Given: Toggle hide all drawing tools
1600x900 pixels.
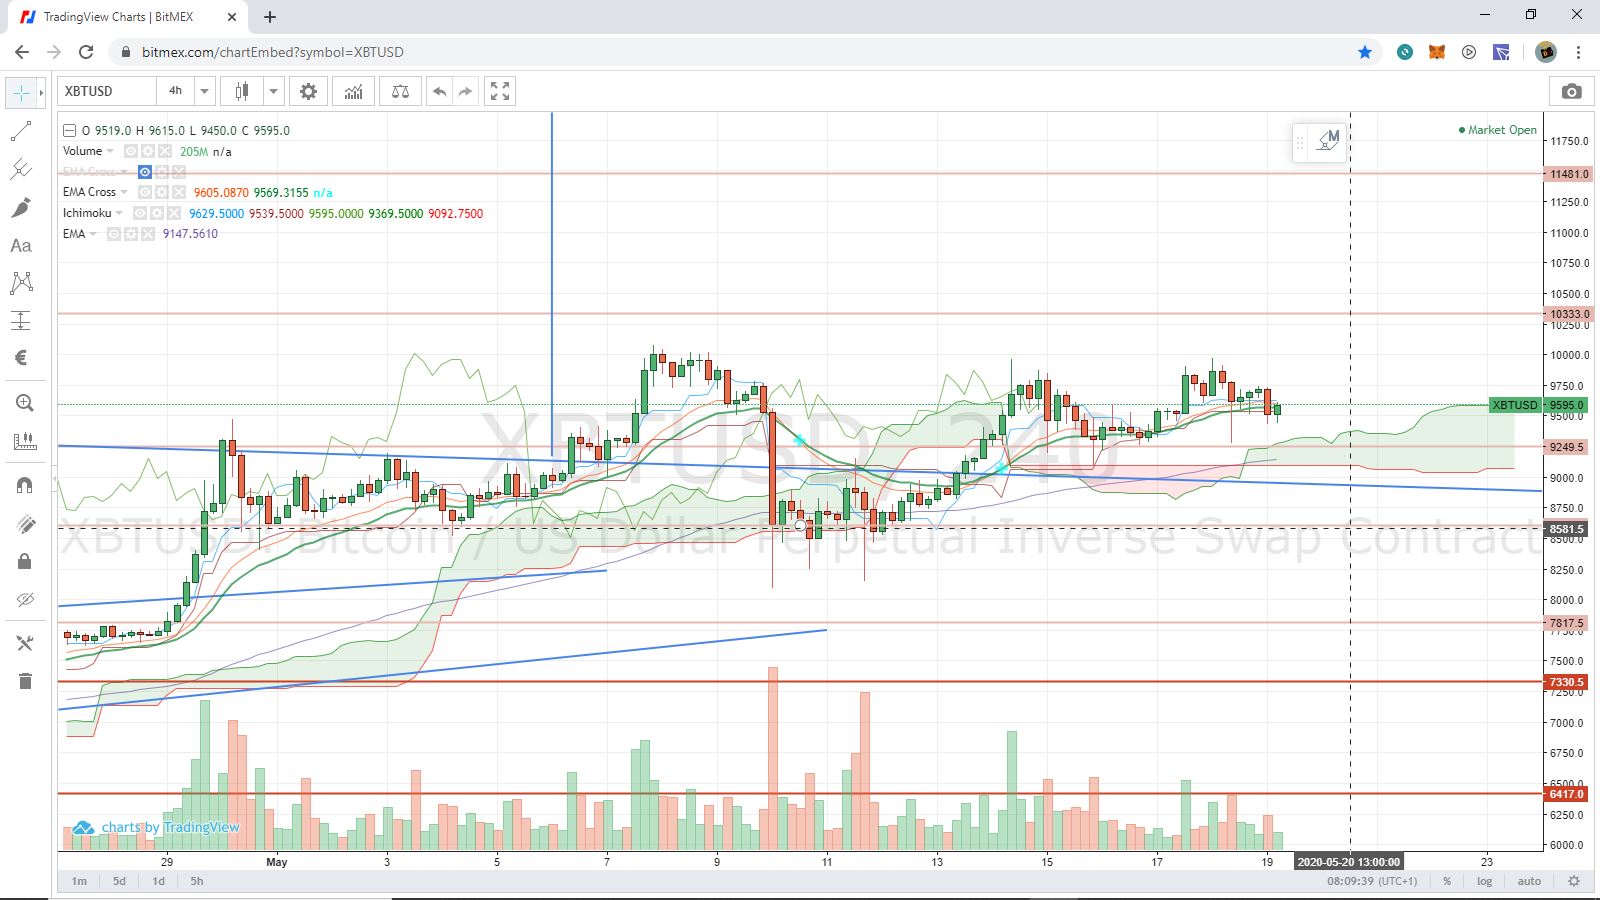Looking at the screenshot, I should [x=25, y=600].
